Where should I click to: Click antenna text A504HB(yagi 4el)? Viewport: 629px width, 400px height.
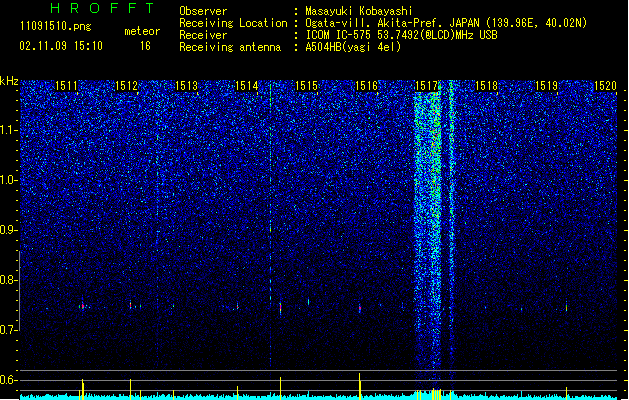coord(353,47)
